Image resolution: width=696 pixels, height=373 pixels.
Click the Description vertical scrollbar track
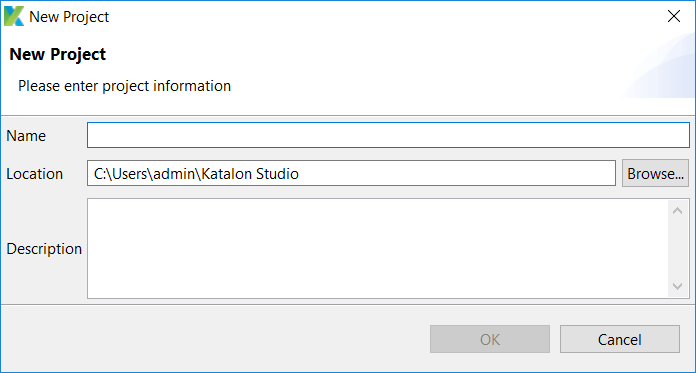677,249
